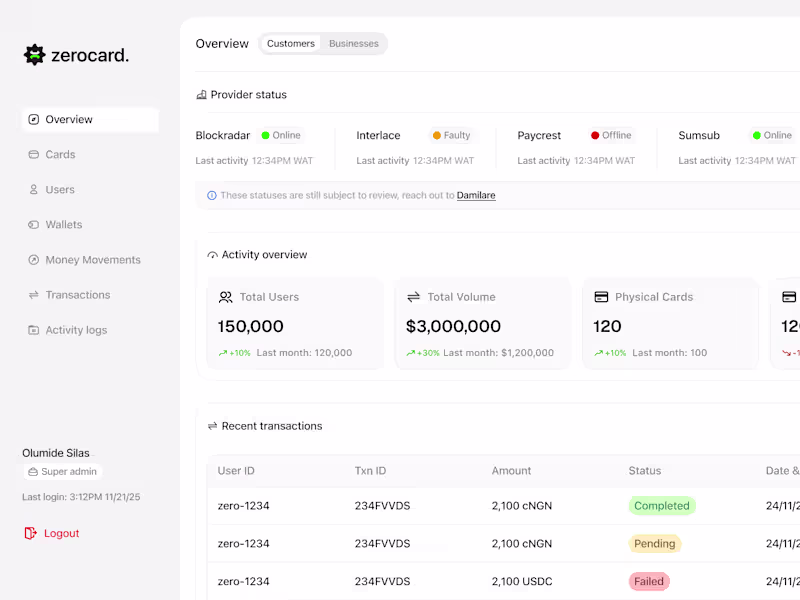
Task: Click the Completed status pill
Action: point(662,506)
